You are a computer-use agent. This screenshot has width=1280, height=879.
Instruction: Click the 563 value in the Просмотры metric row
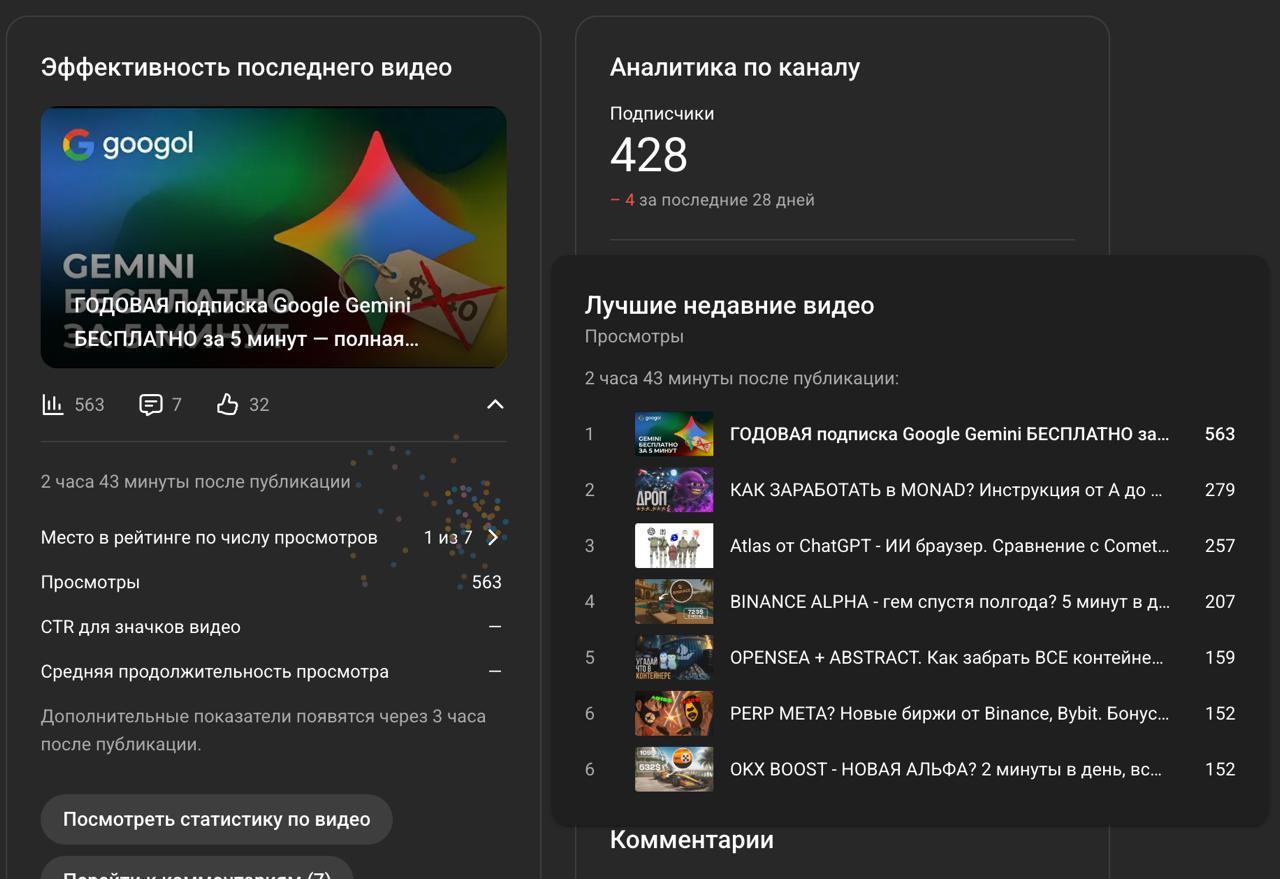point(487,583)
